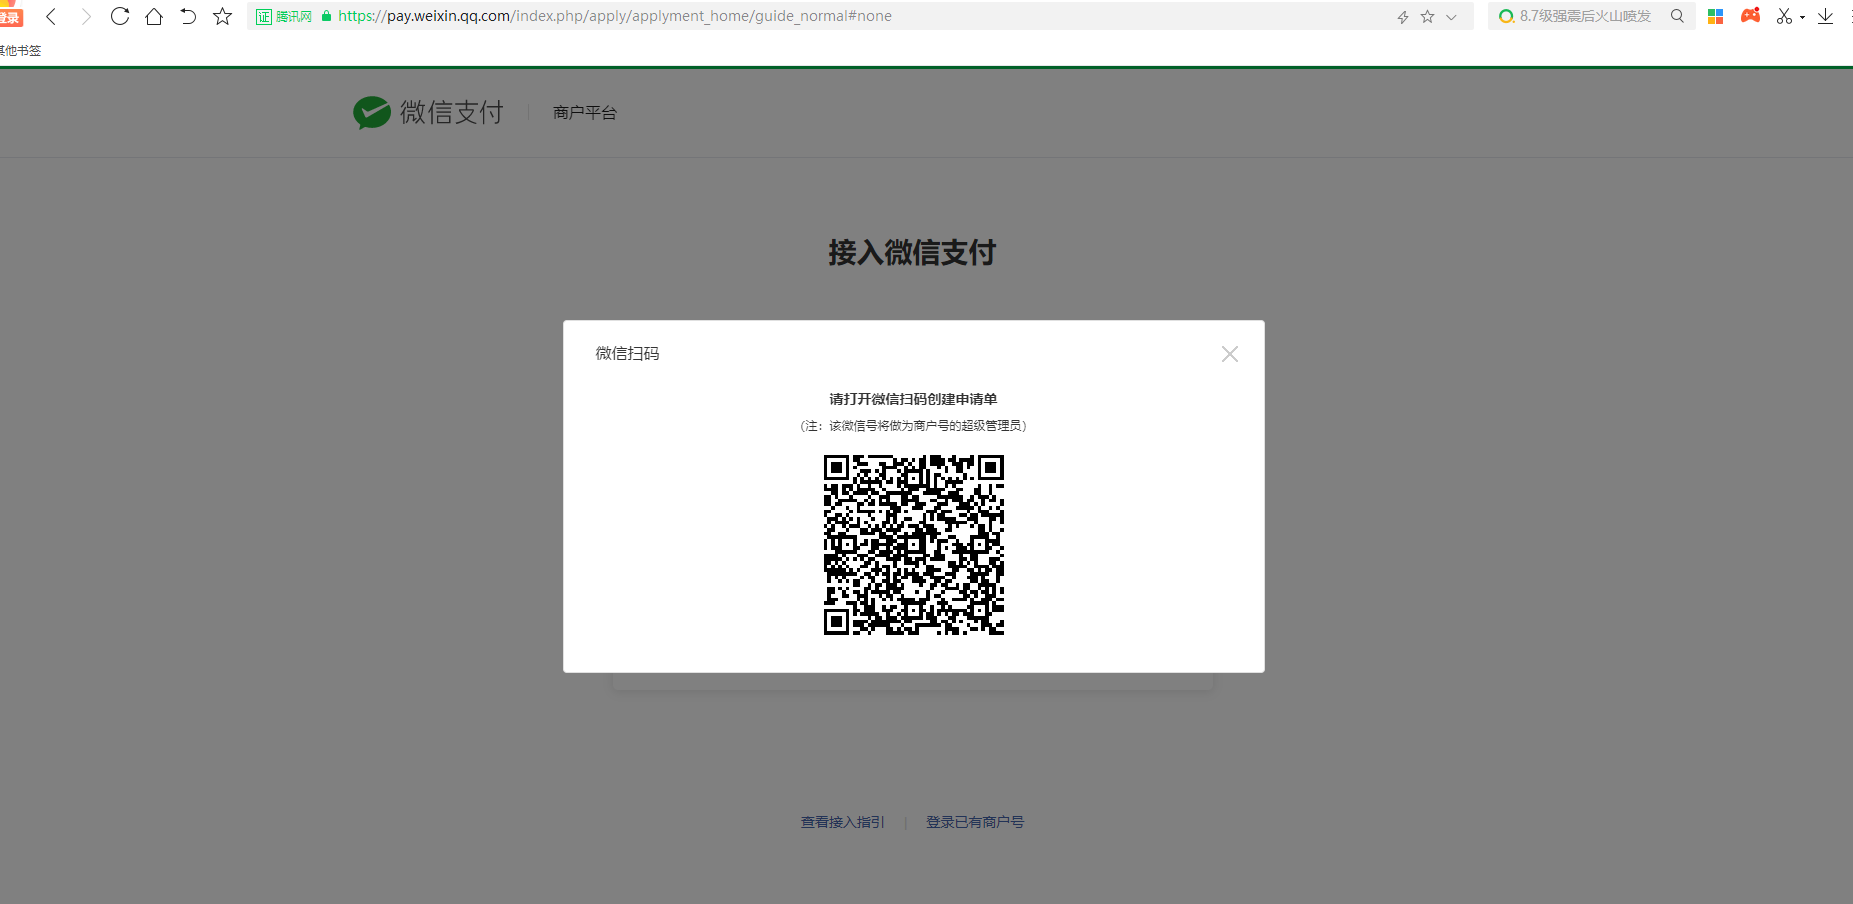This screenshot has height=904, width=1853.
Task: Click the 接入微信支付 page heading
Action: [912, 252]
